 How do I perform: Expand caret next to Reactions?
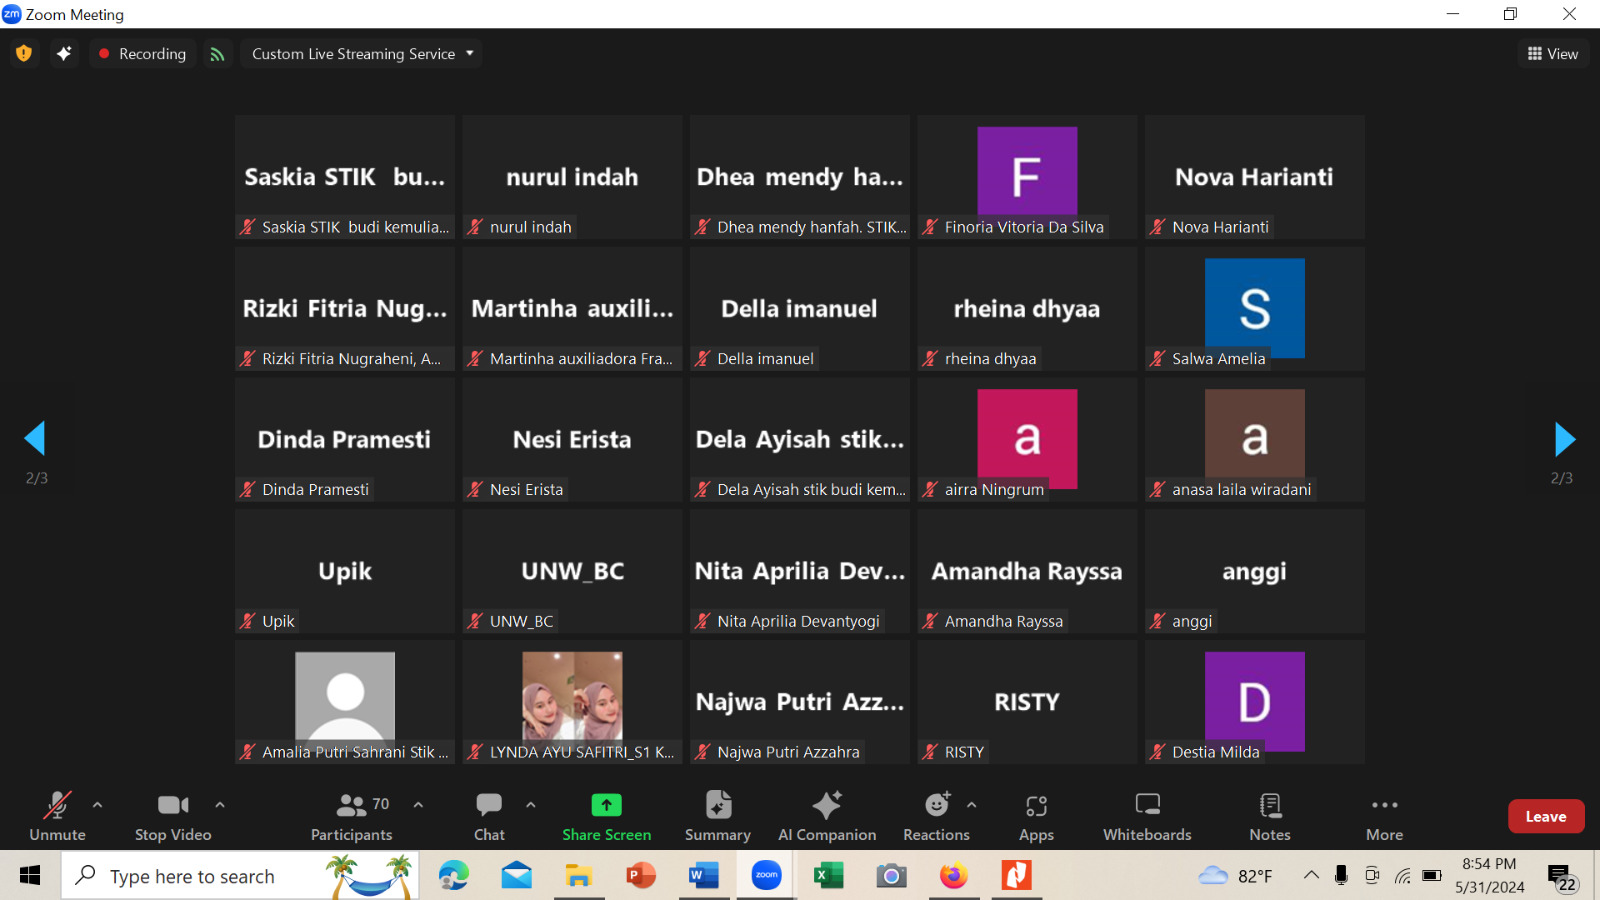[x=971, y=804]
